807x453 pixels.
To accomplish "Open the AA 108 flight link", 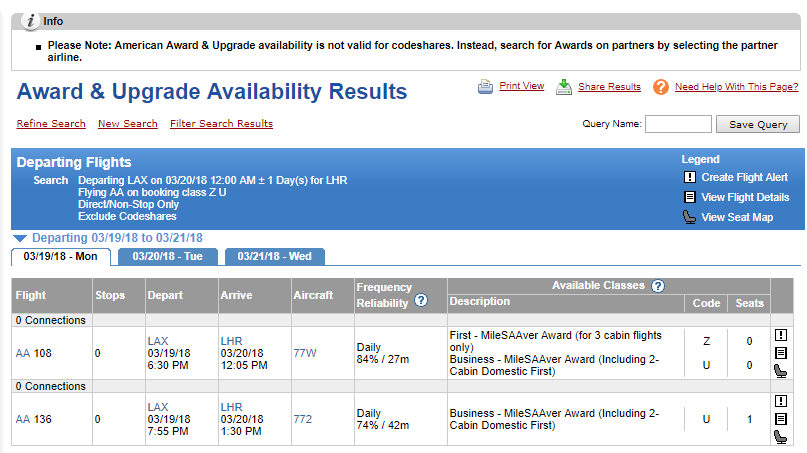I will [33, 353].
